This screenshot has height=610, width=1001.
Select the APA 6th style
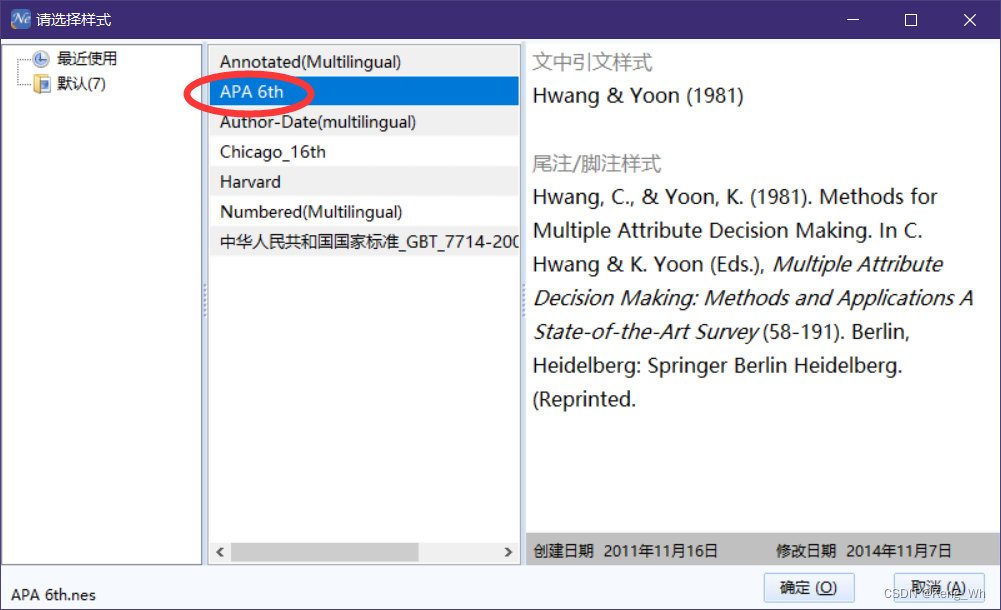tap(364, 91)
